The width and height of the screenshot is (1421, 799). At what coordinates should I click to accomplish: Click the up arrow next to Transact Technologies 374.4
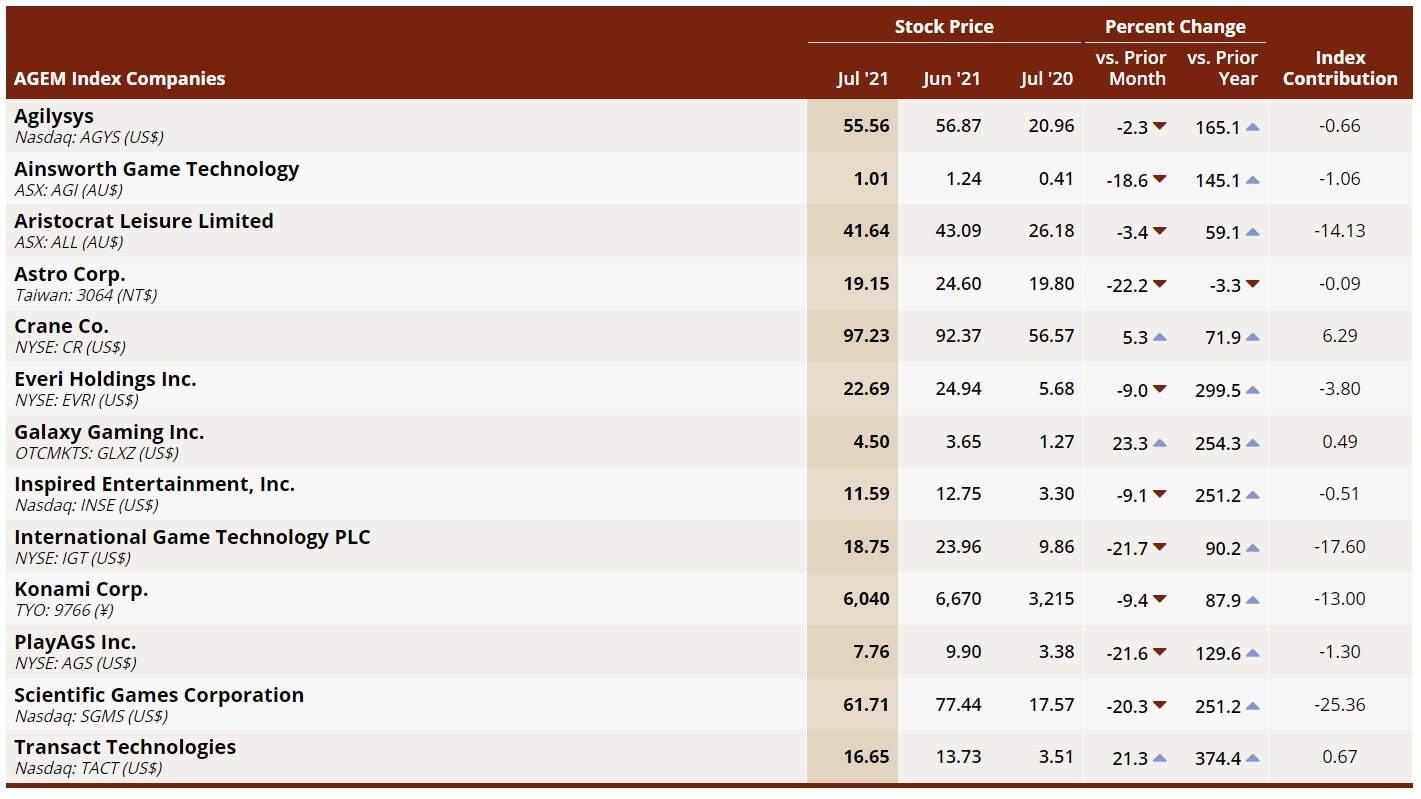click(1252, 758)
